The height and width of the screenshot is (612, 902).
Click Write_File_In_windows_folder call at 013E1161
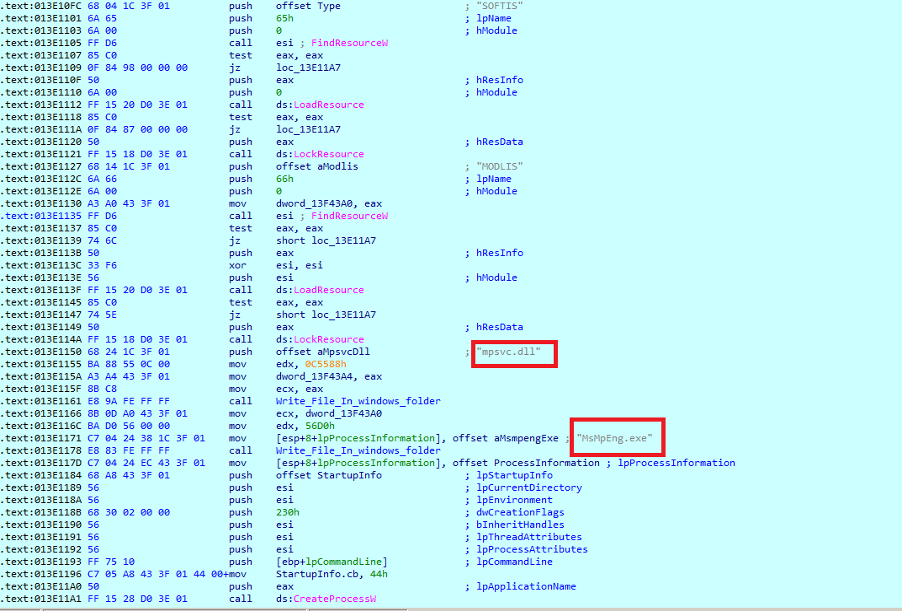pos(358,401)
